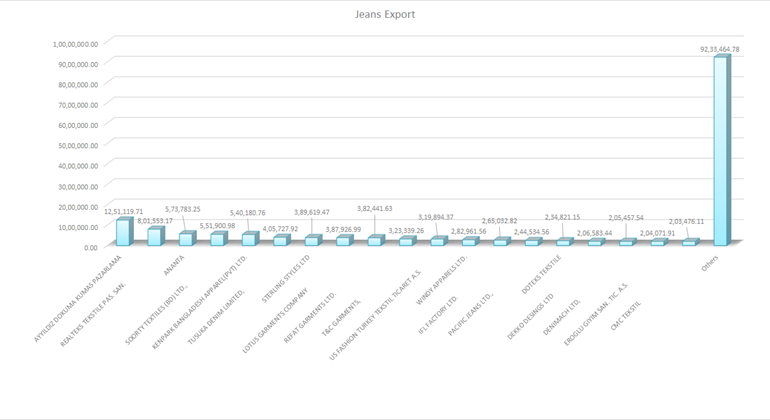770x420 pixels.
Task: Click data label 3,89,619.47
Action: tap(312, 212)
